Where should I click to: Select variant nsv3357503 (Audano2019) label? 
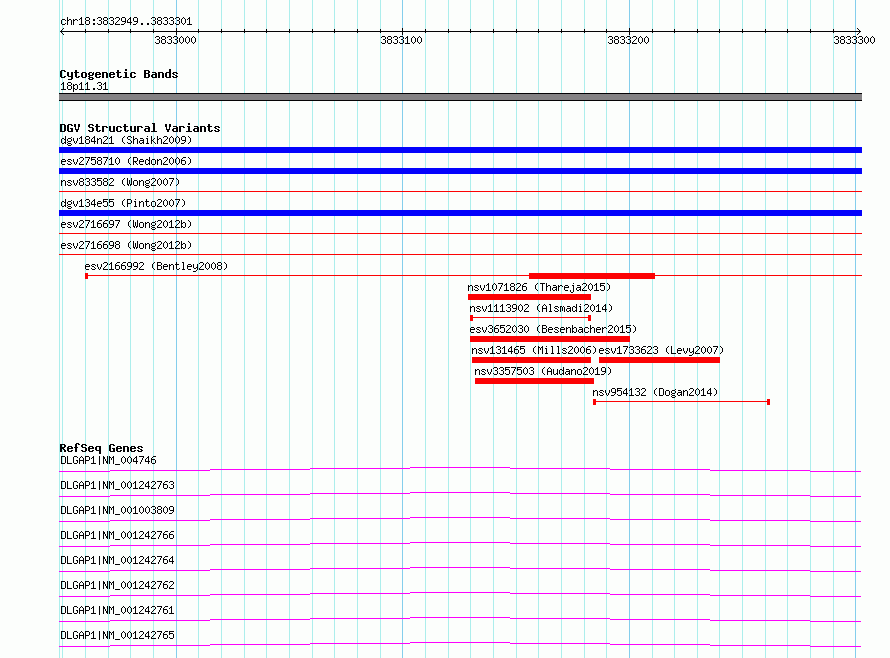pyautogui.click(x=543, y=371)
